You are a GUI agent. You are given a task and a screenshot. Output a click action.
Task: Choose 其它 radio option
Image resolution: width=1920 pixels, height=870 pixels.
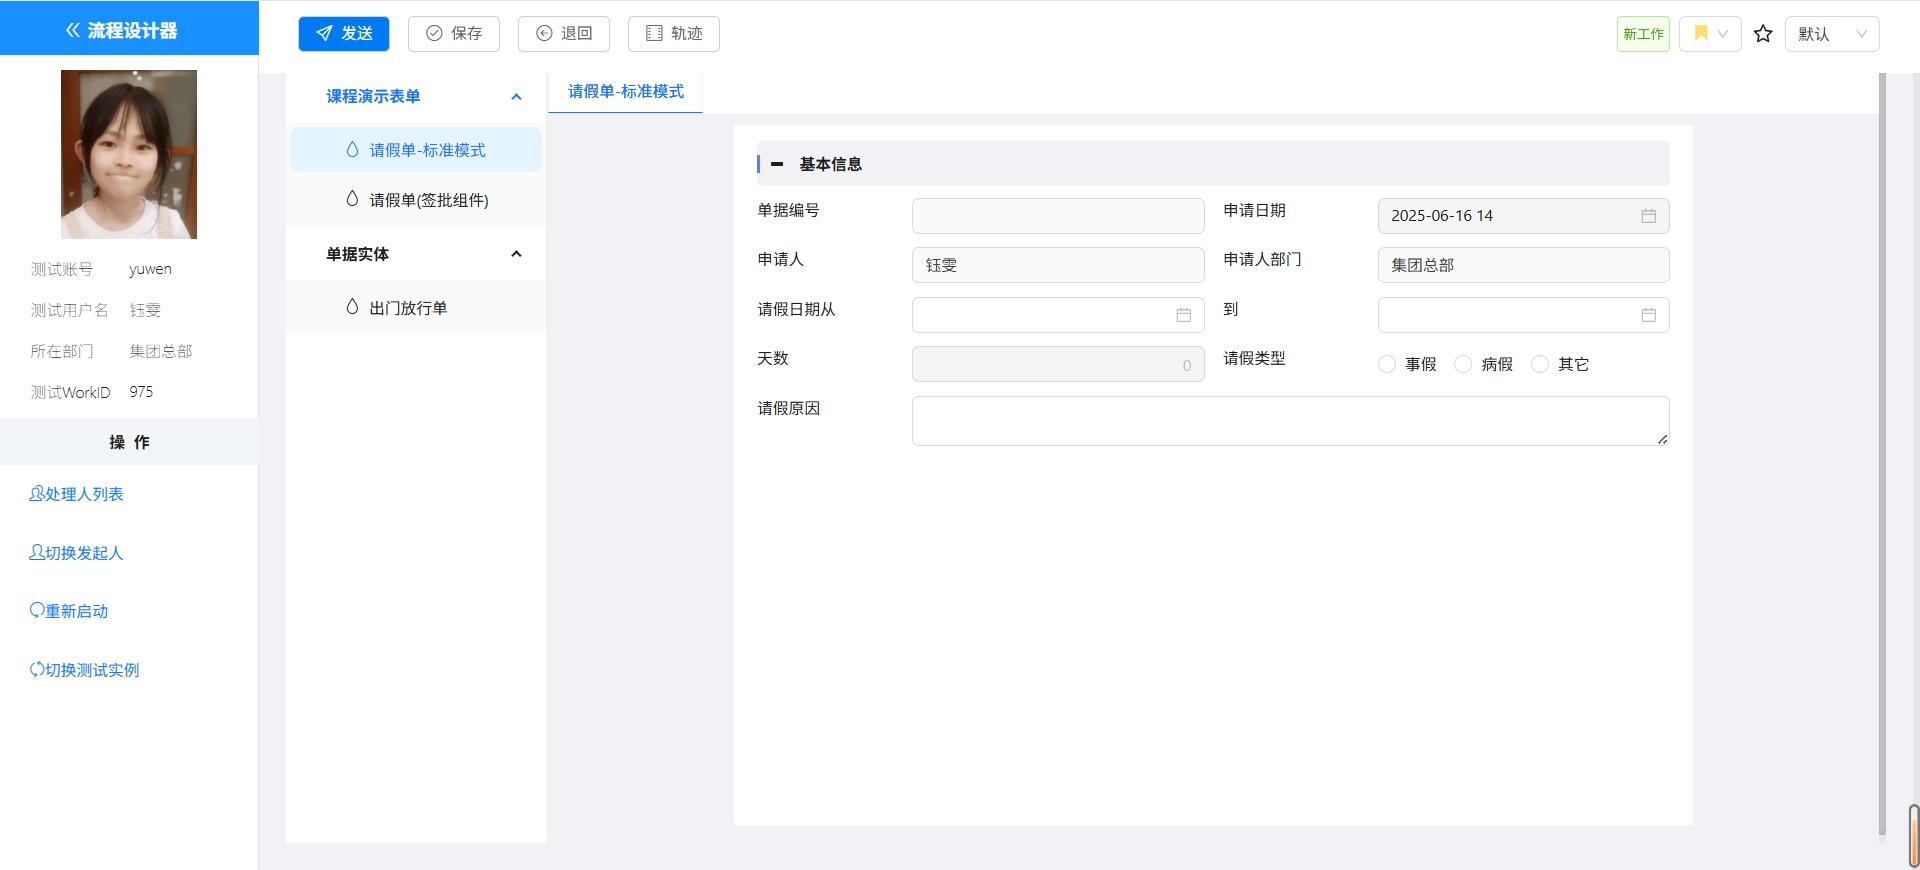(1540, 364)
